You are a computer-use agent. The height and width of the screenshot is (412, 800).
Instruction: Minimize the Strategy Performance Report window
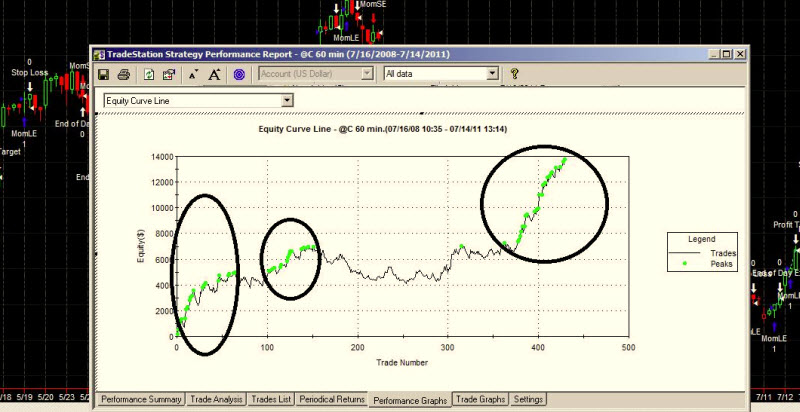(715, 54)
